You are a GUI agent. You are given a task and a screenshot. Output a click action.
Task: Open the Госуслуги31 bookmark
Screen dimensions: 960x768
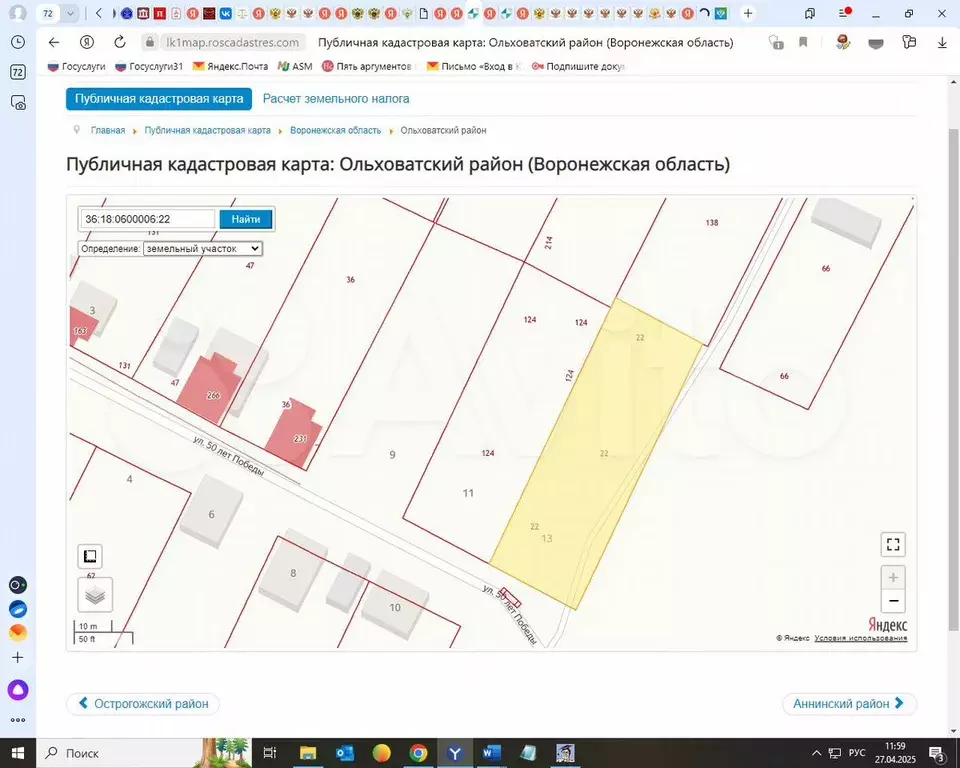[149, 66]
